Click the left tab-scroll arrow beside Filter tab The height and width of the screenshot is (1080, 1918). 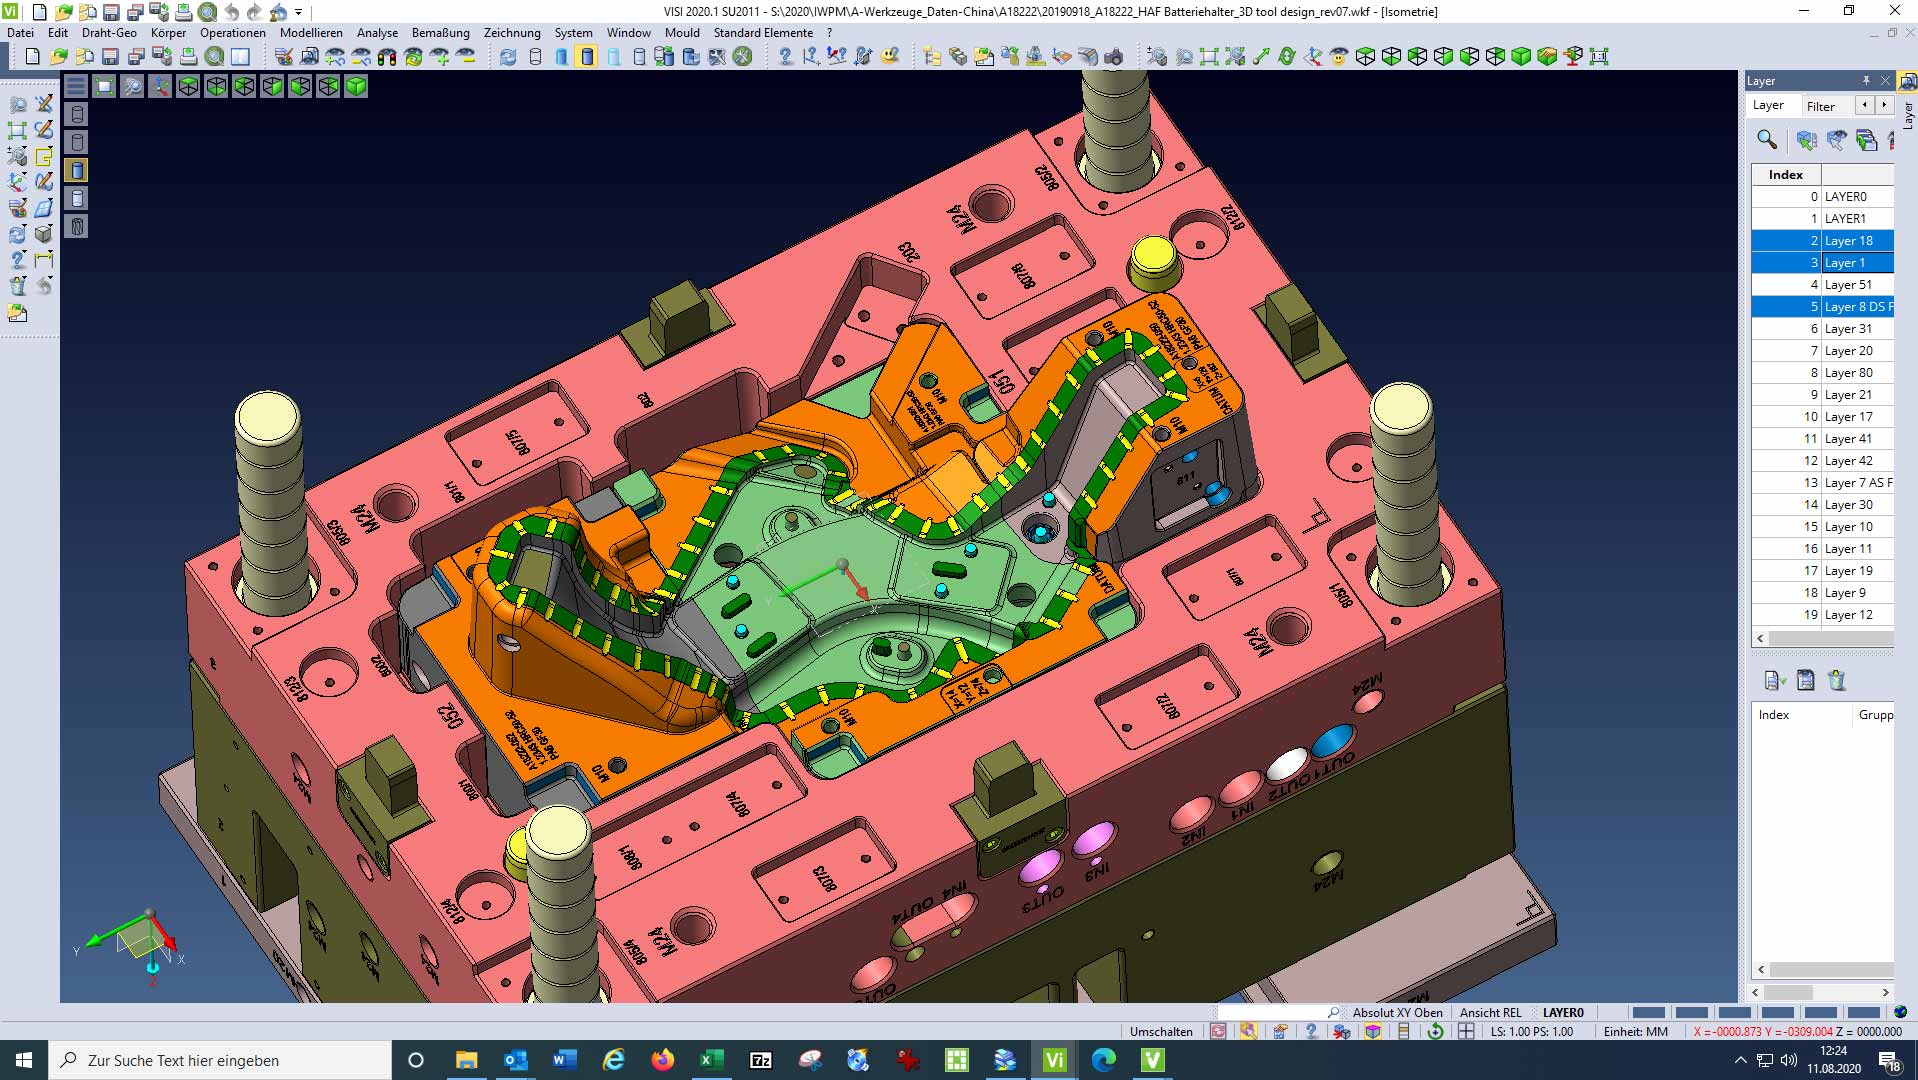(x=1864, y=105)
